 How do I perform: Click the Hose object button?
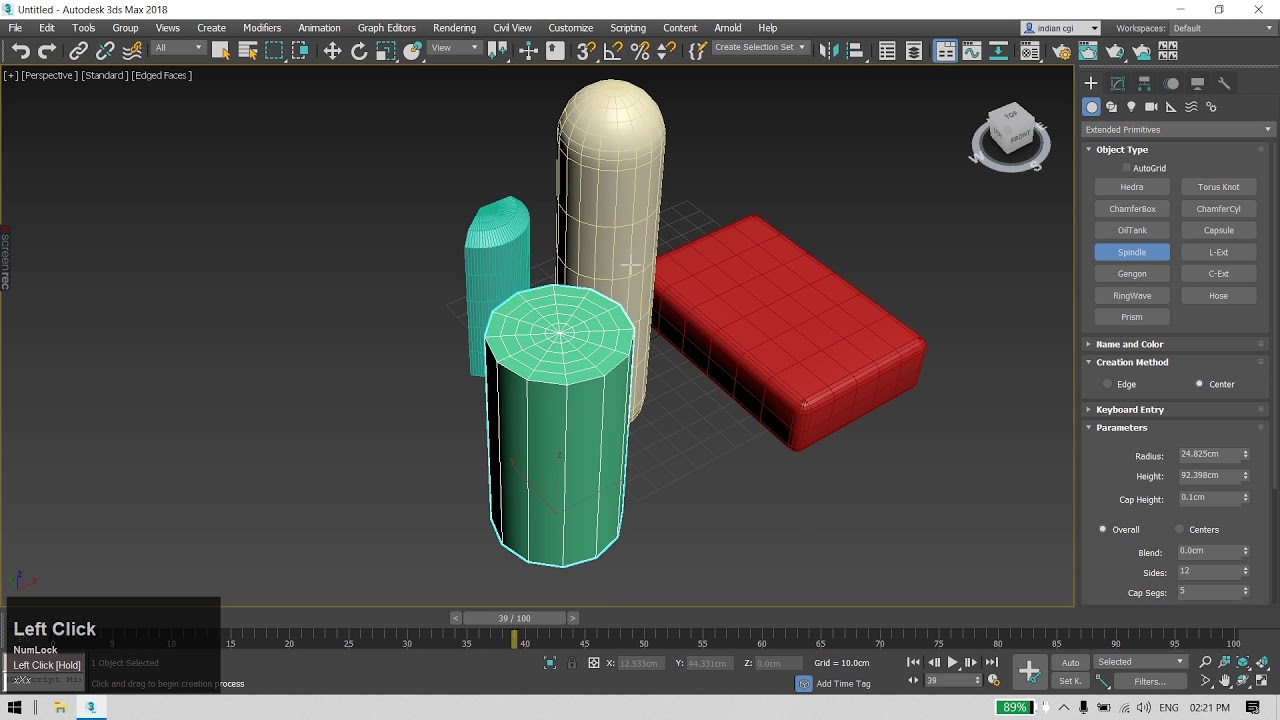(x=1218, y=296)
